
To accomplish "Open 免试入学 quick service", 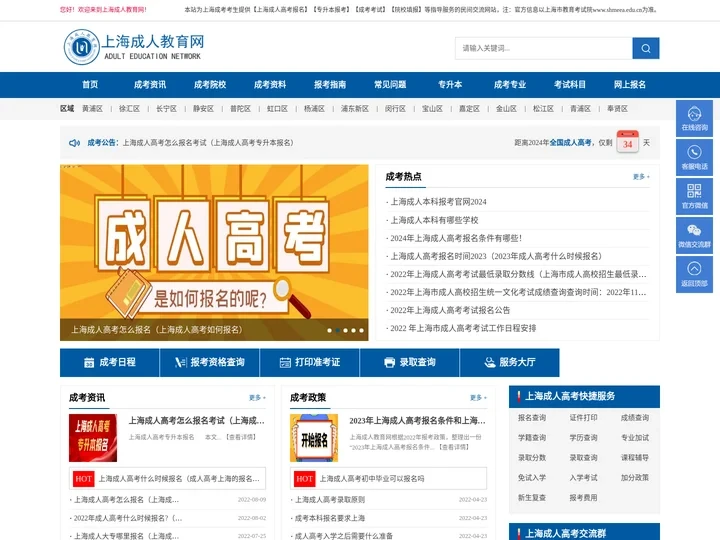I will (532, 478).
